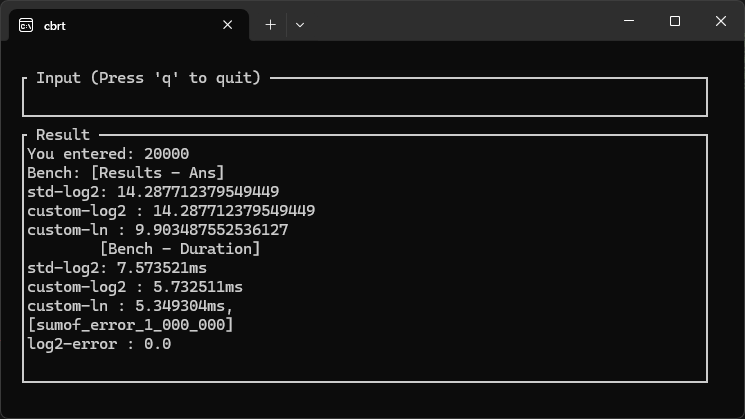Click the Result panel title
Screen dimensions: 745x419
[x=63, y=135]
